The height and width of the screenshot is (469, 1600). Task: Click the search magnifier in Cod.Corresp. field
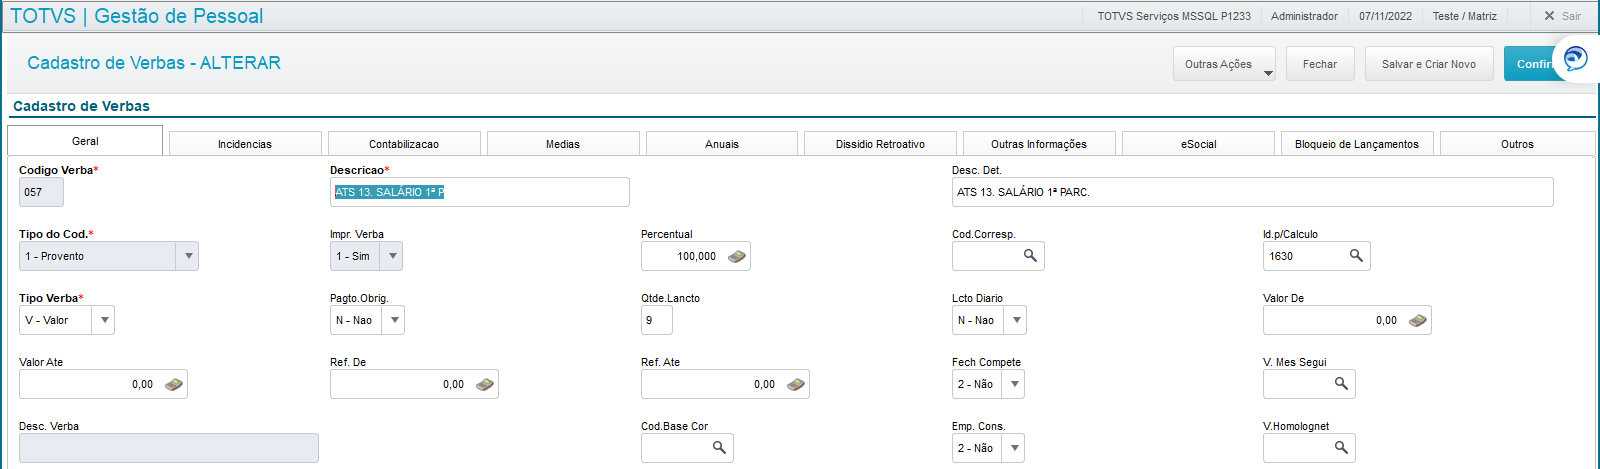click(x=1030, y=256)
